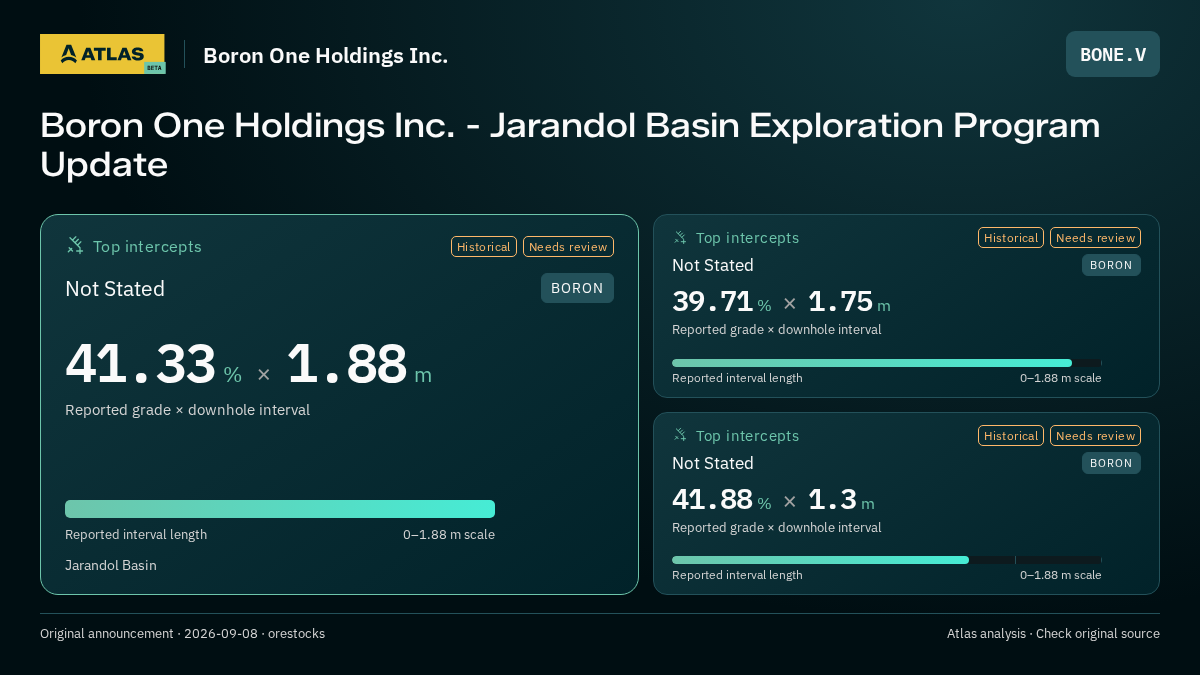Click the Boron One Holdings Inc. header name

click(325, 55)
